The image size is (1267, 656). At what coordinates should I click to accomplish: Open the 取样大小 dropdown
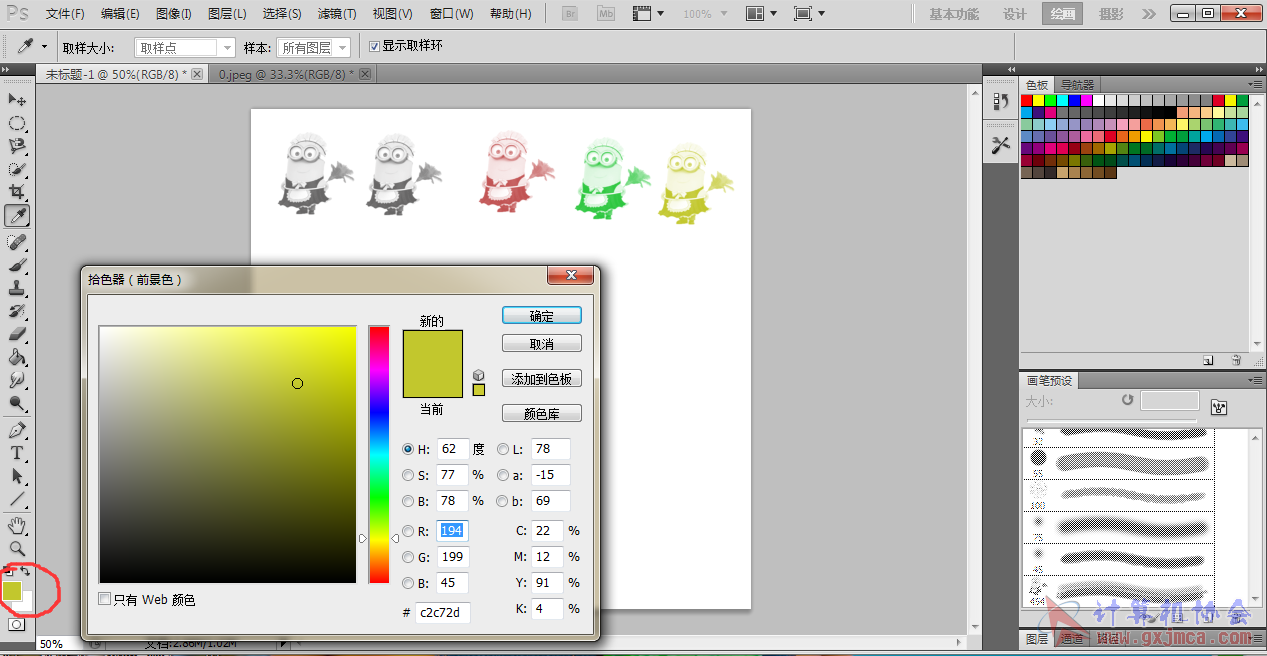184,47
